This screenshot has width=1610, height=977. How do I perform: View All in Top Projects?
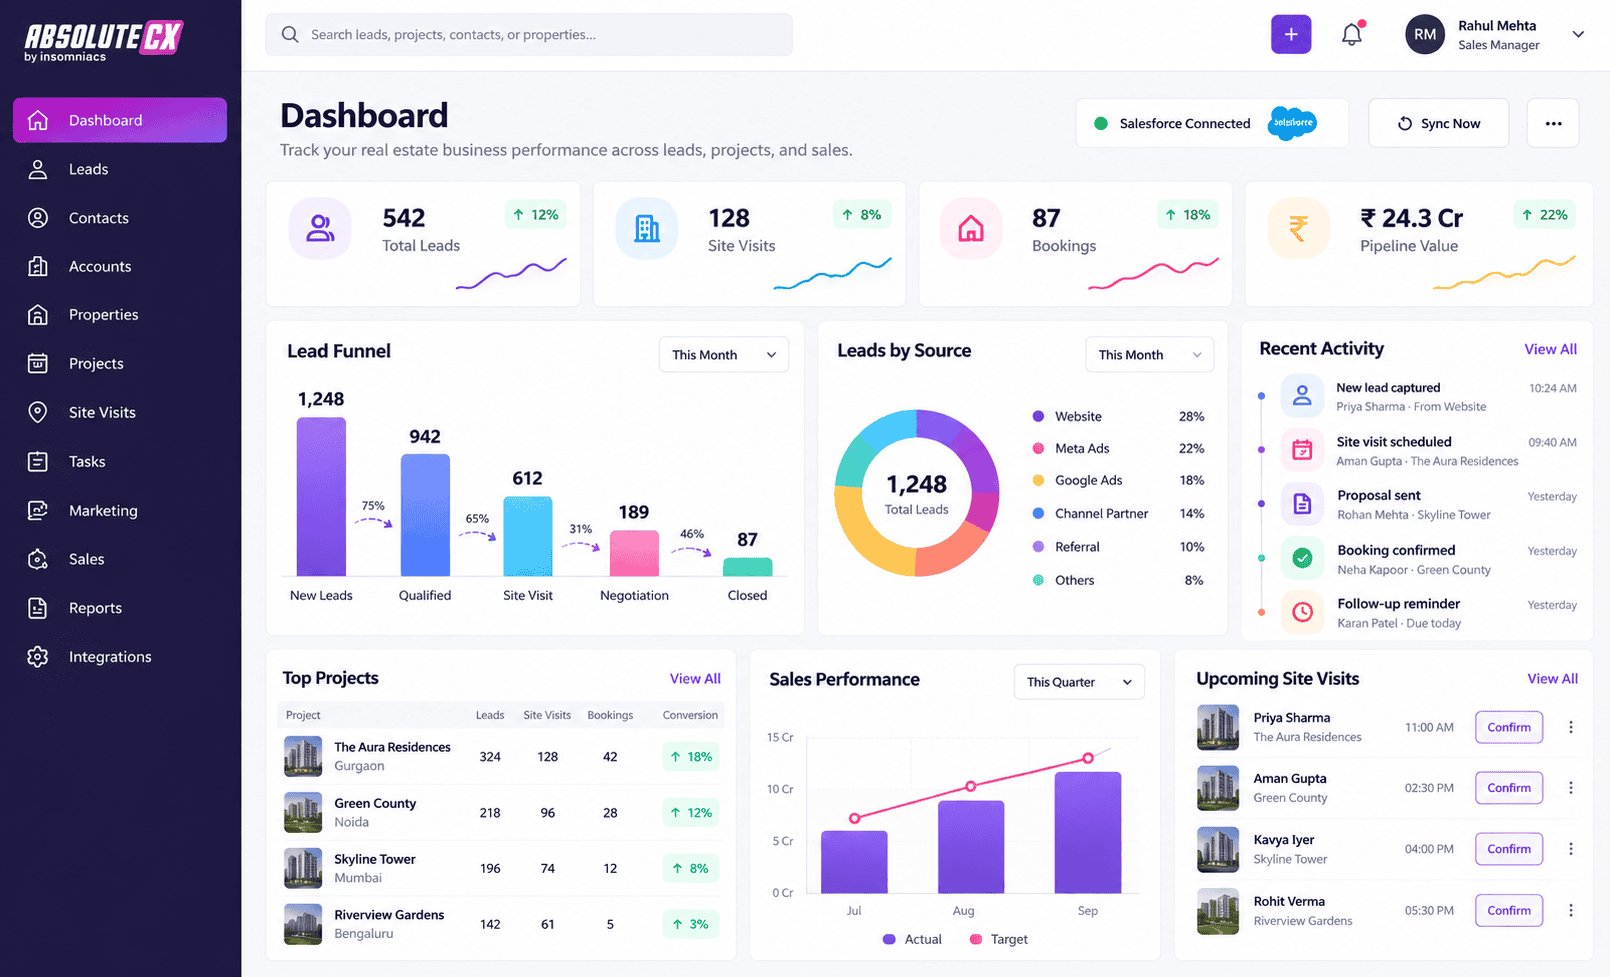coord(695,678)
